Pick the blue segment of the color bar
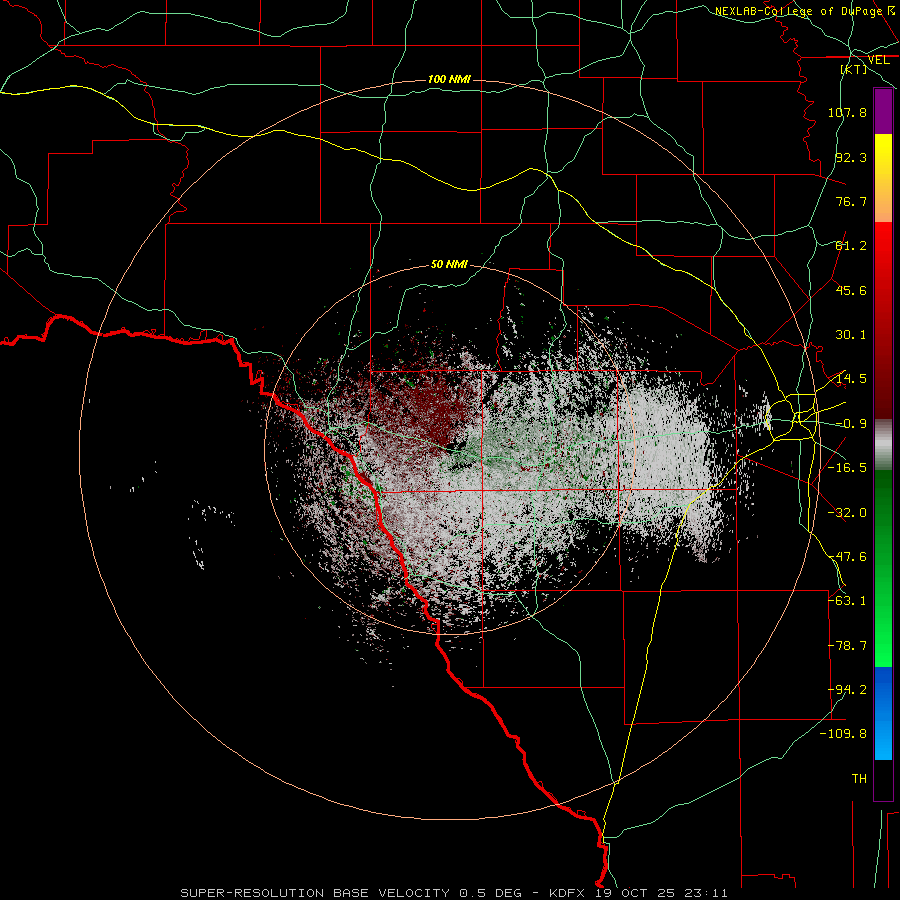This screenshot has width=900, height=900. 883,713
